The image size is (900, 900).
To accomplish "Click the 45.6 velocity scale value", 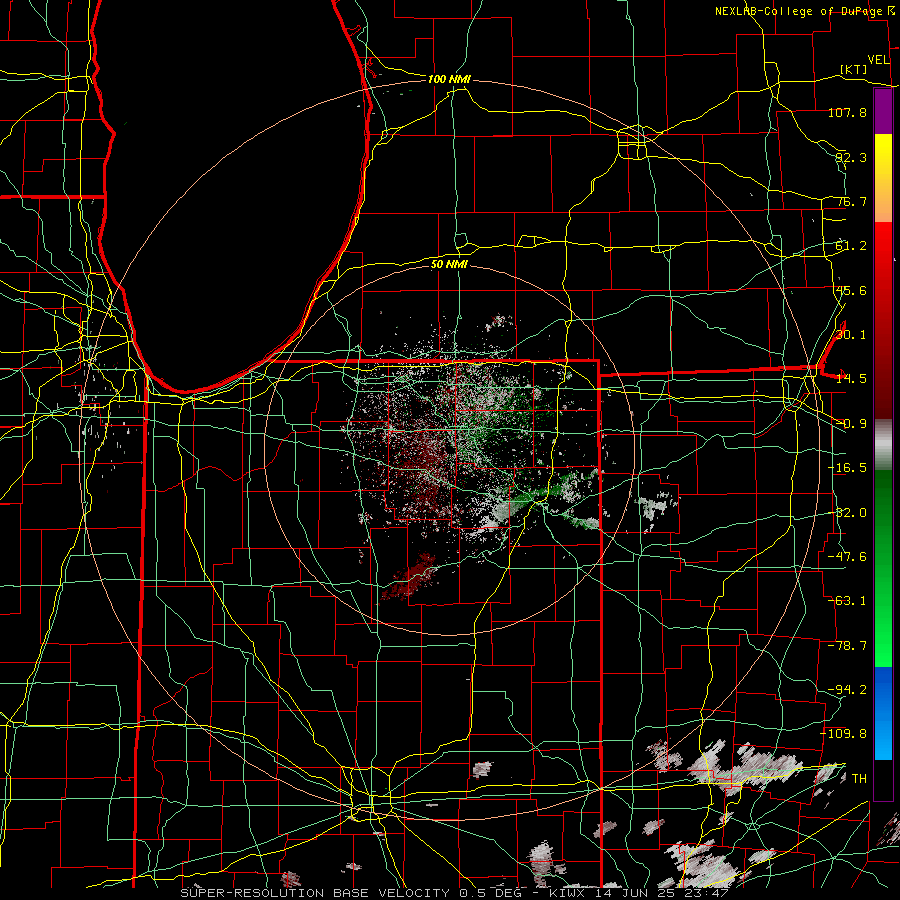I will pyautogui.click(x=851, y=290).
